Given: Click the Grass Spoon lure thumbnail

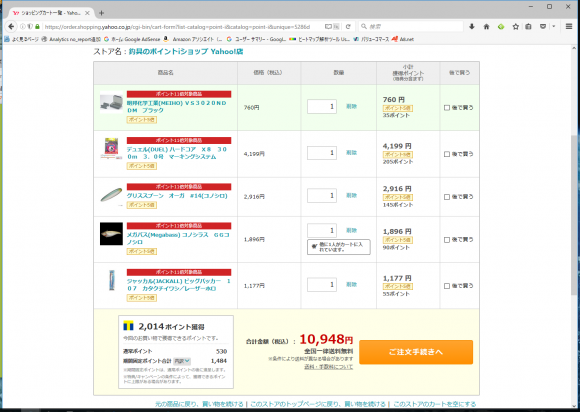Looking at the screenshot, I should coord(111,195).
